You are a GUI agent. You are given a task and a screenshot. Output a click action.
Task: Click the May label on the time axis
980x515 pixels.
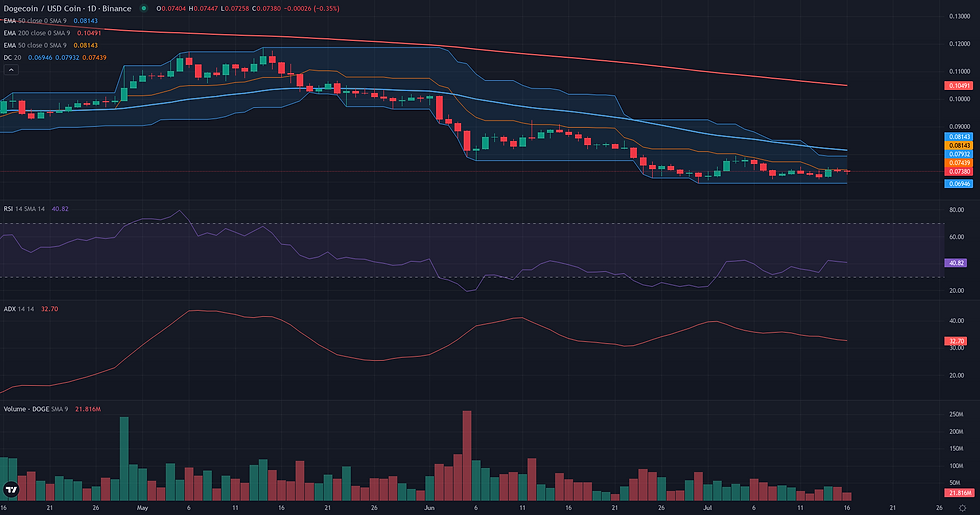(x=142, y=508)
